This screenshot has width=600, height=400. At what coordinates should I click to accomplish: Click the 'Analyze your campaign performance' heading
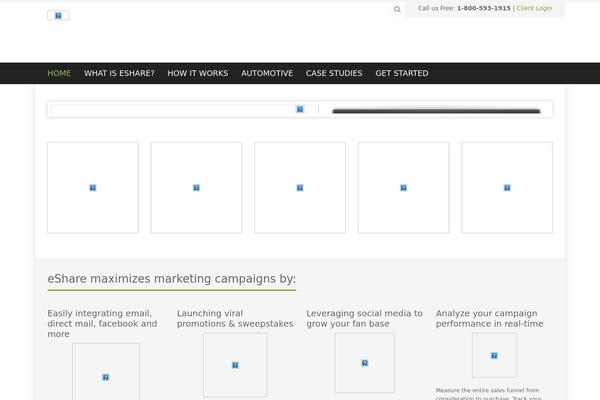489,318
